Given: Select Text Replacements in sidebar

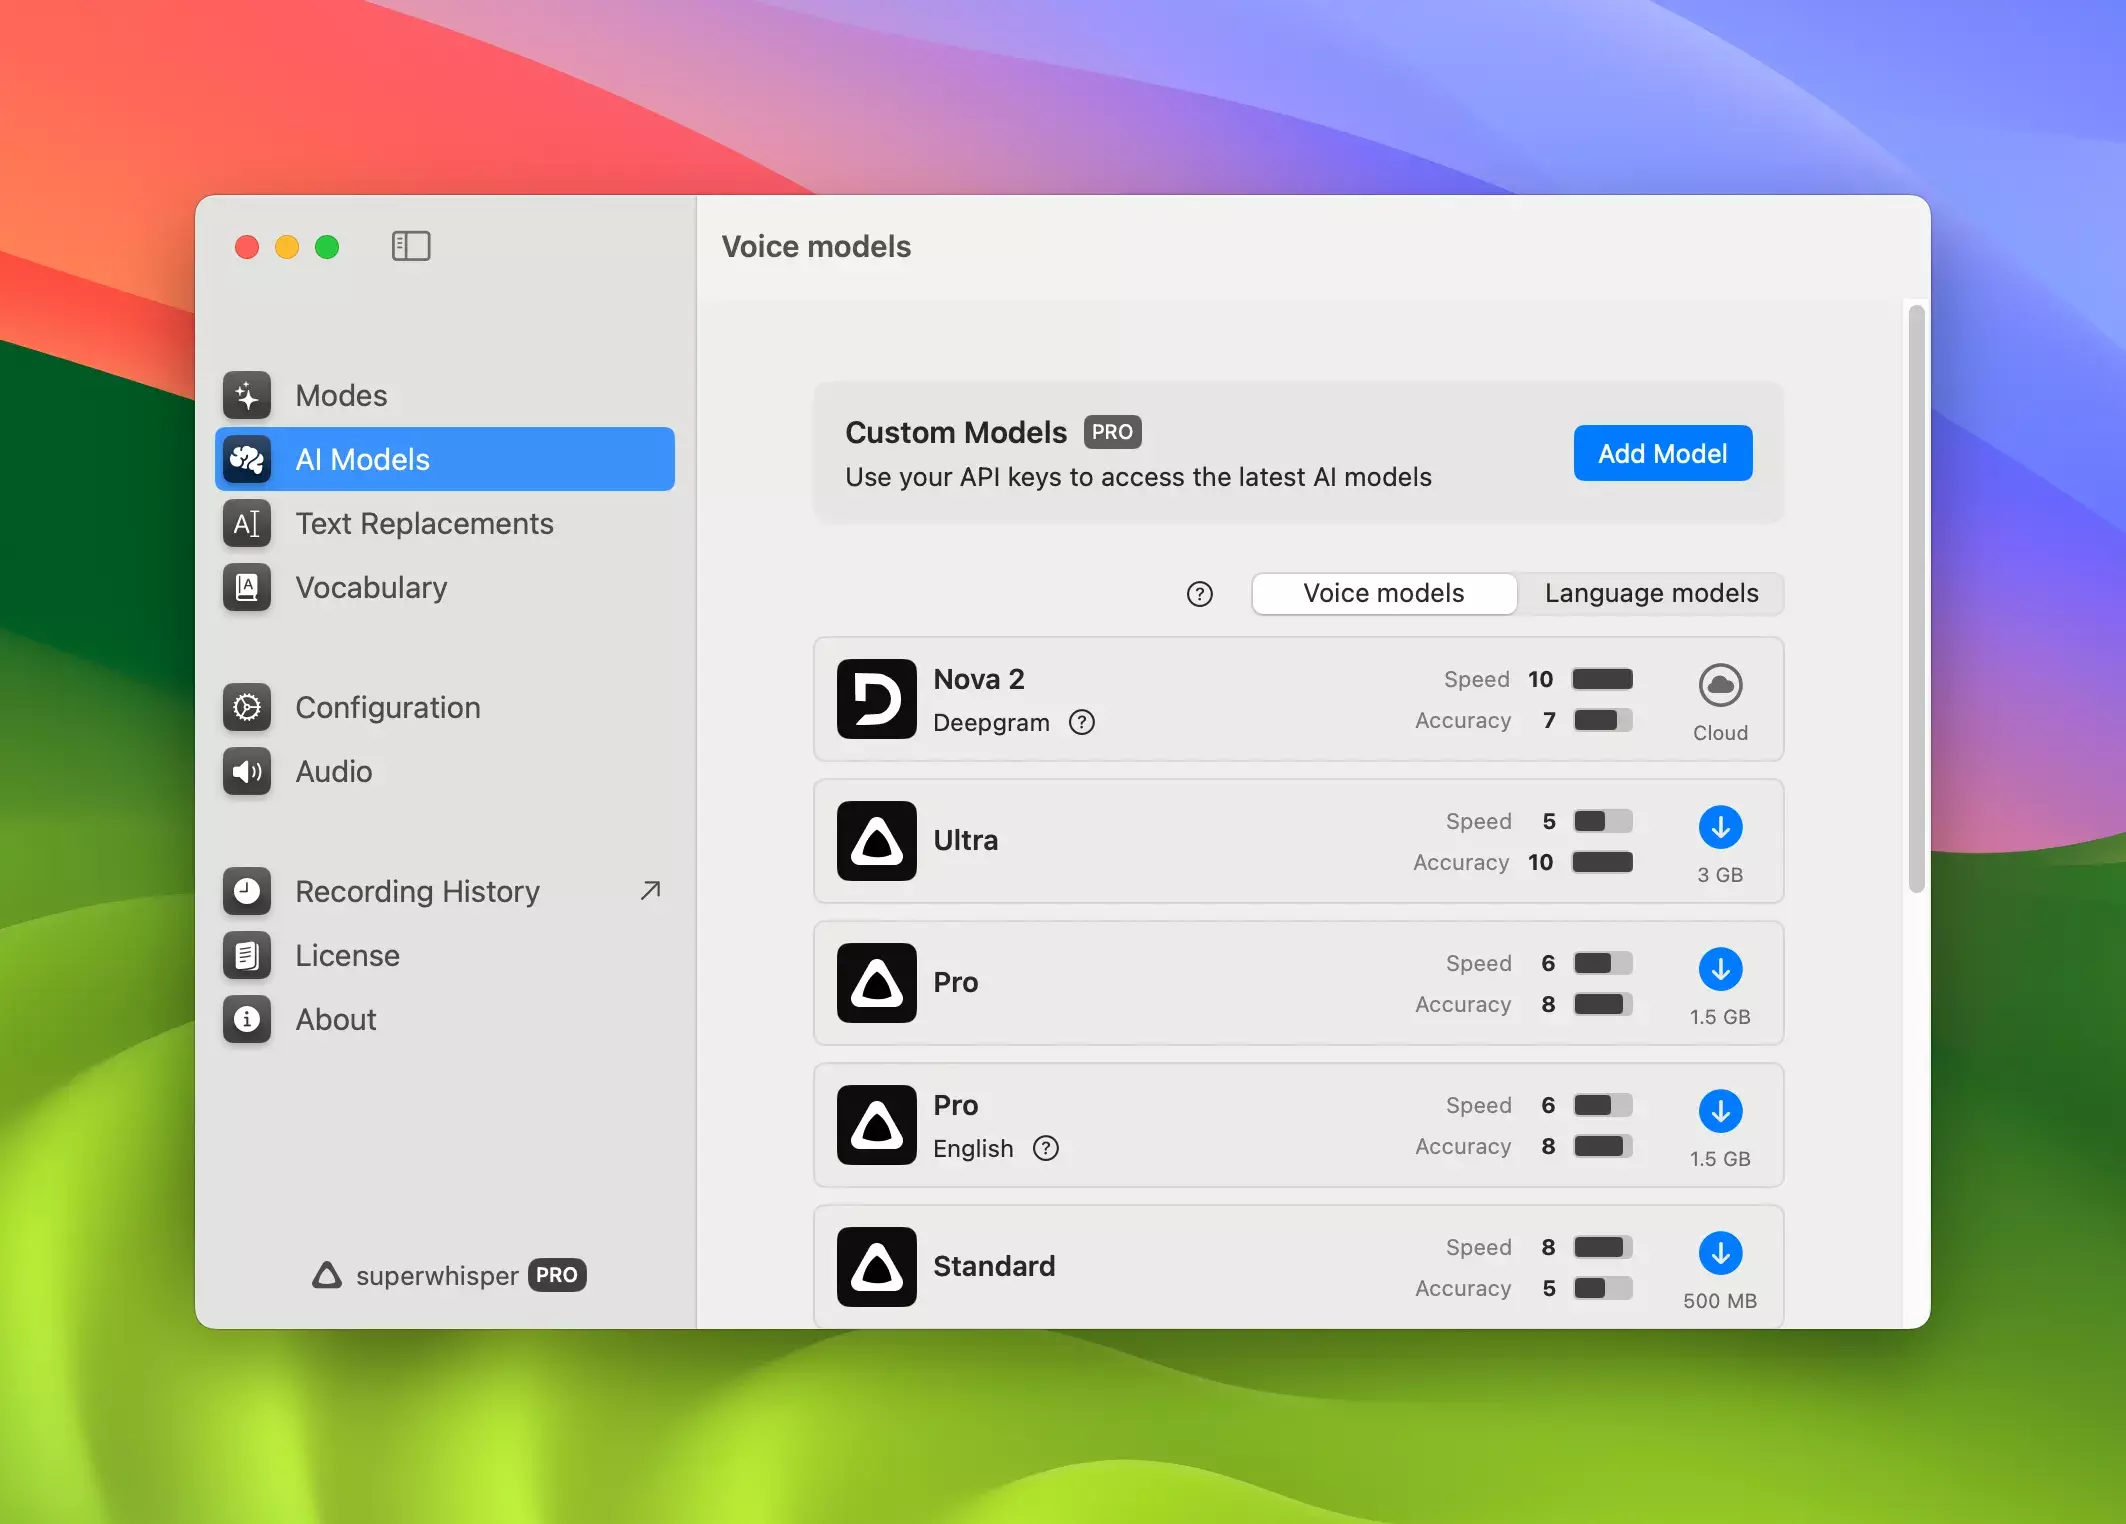Looking at the screenshot, I should click(423, 524).
